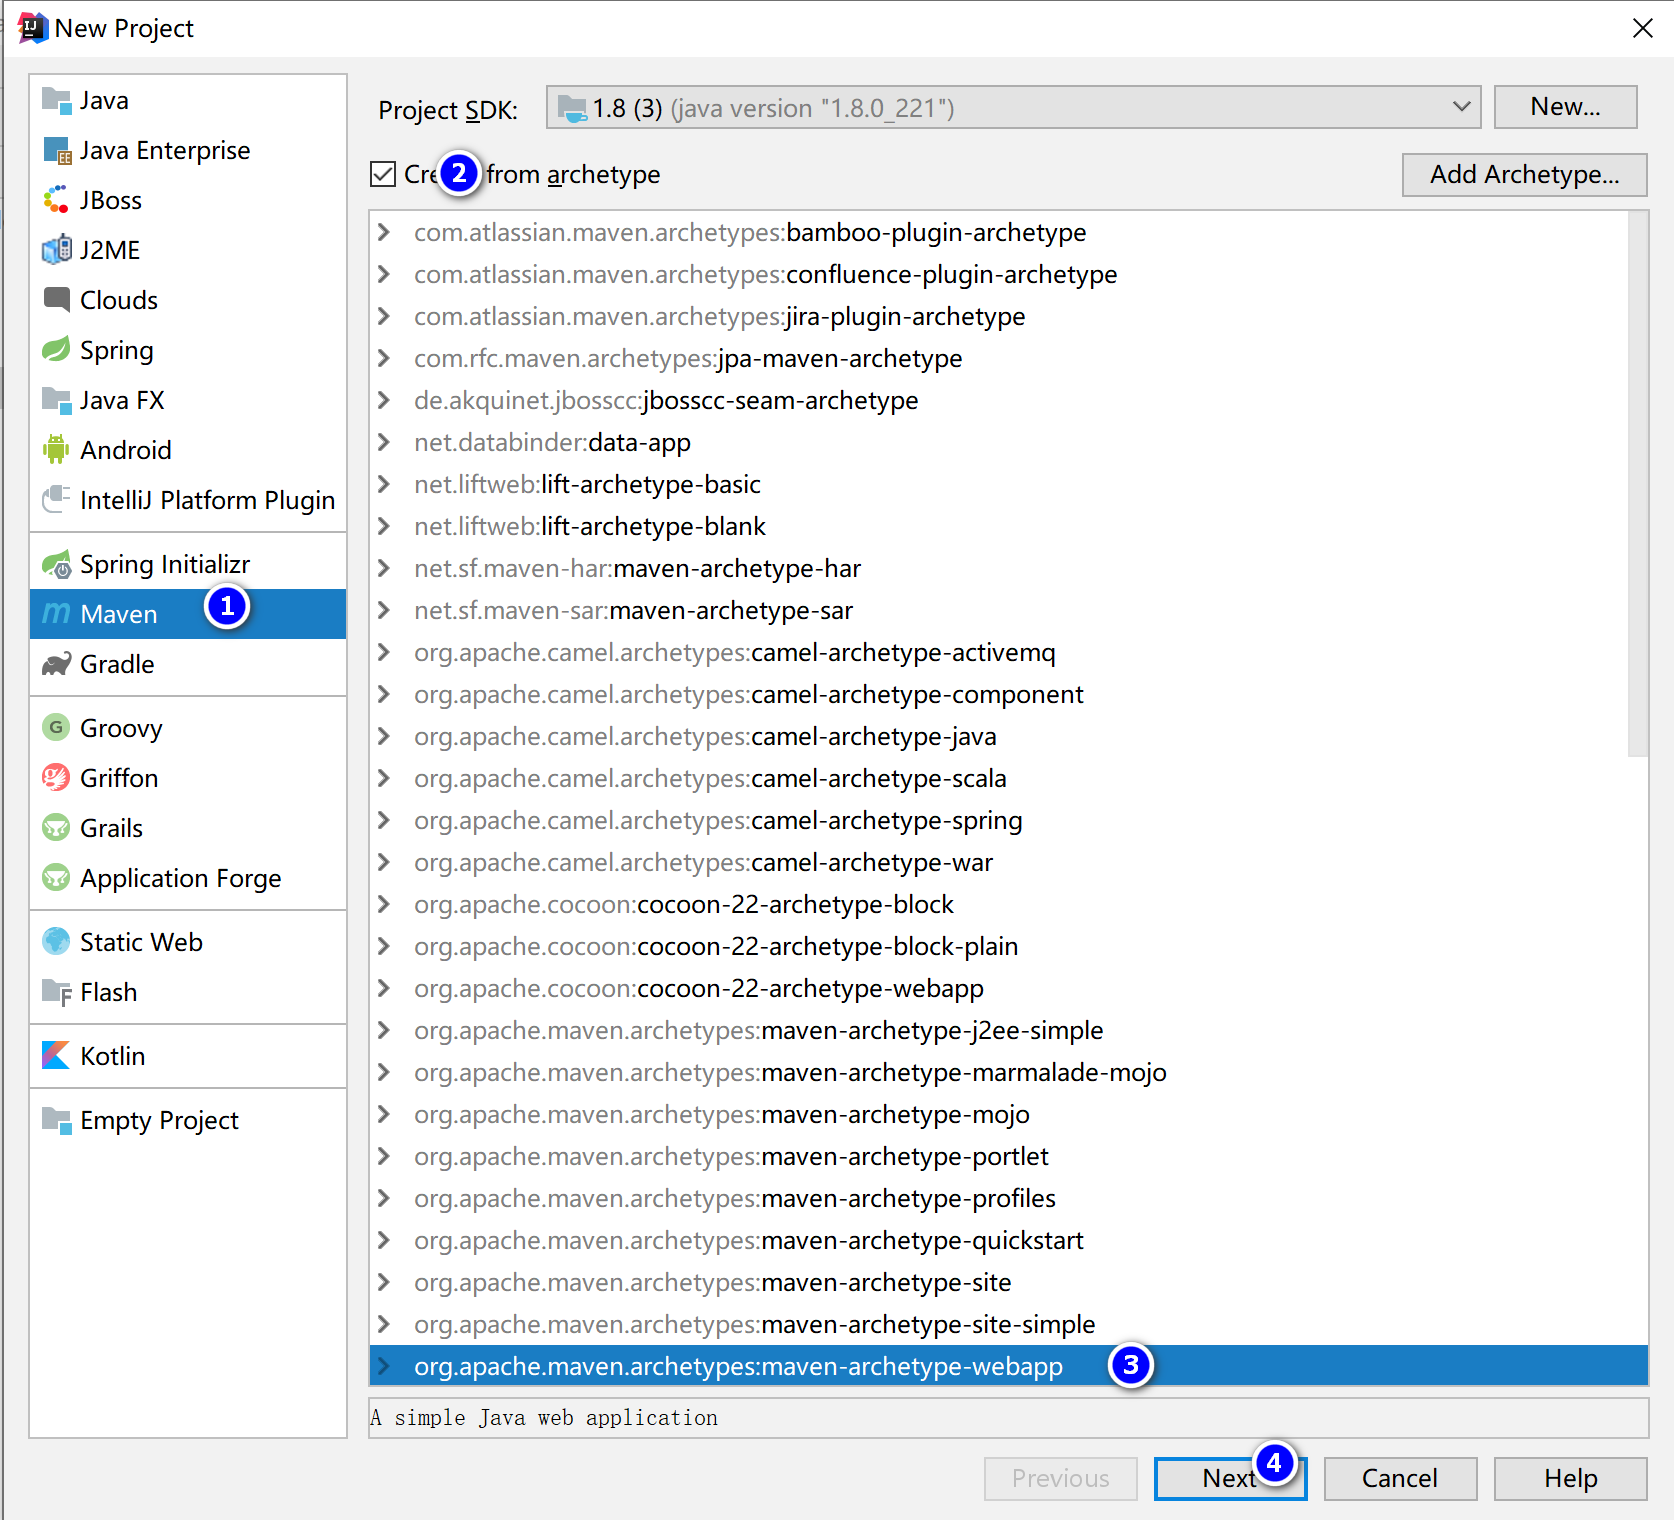This screenshot has width=1674, height=1520.
Task: Click the Grails icon
Action: (x=57, y=827)
